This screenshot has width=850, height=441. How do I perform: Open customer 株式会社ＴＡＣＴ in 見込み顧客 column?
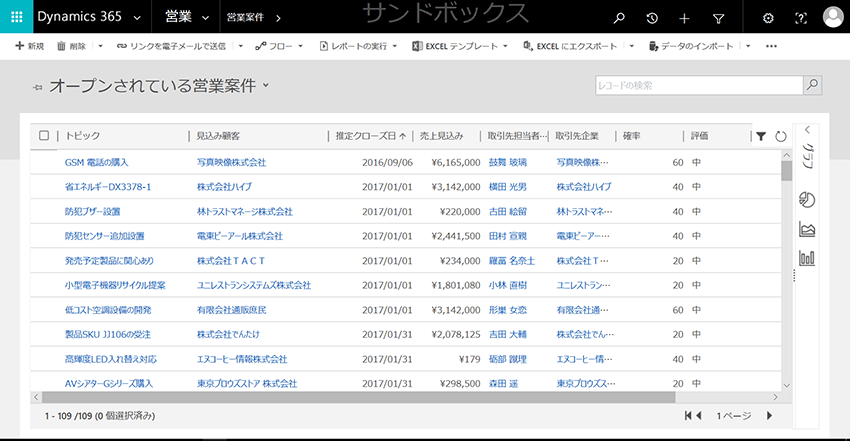coord(231,261)
